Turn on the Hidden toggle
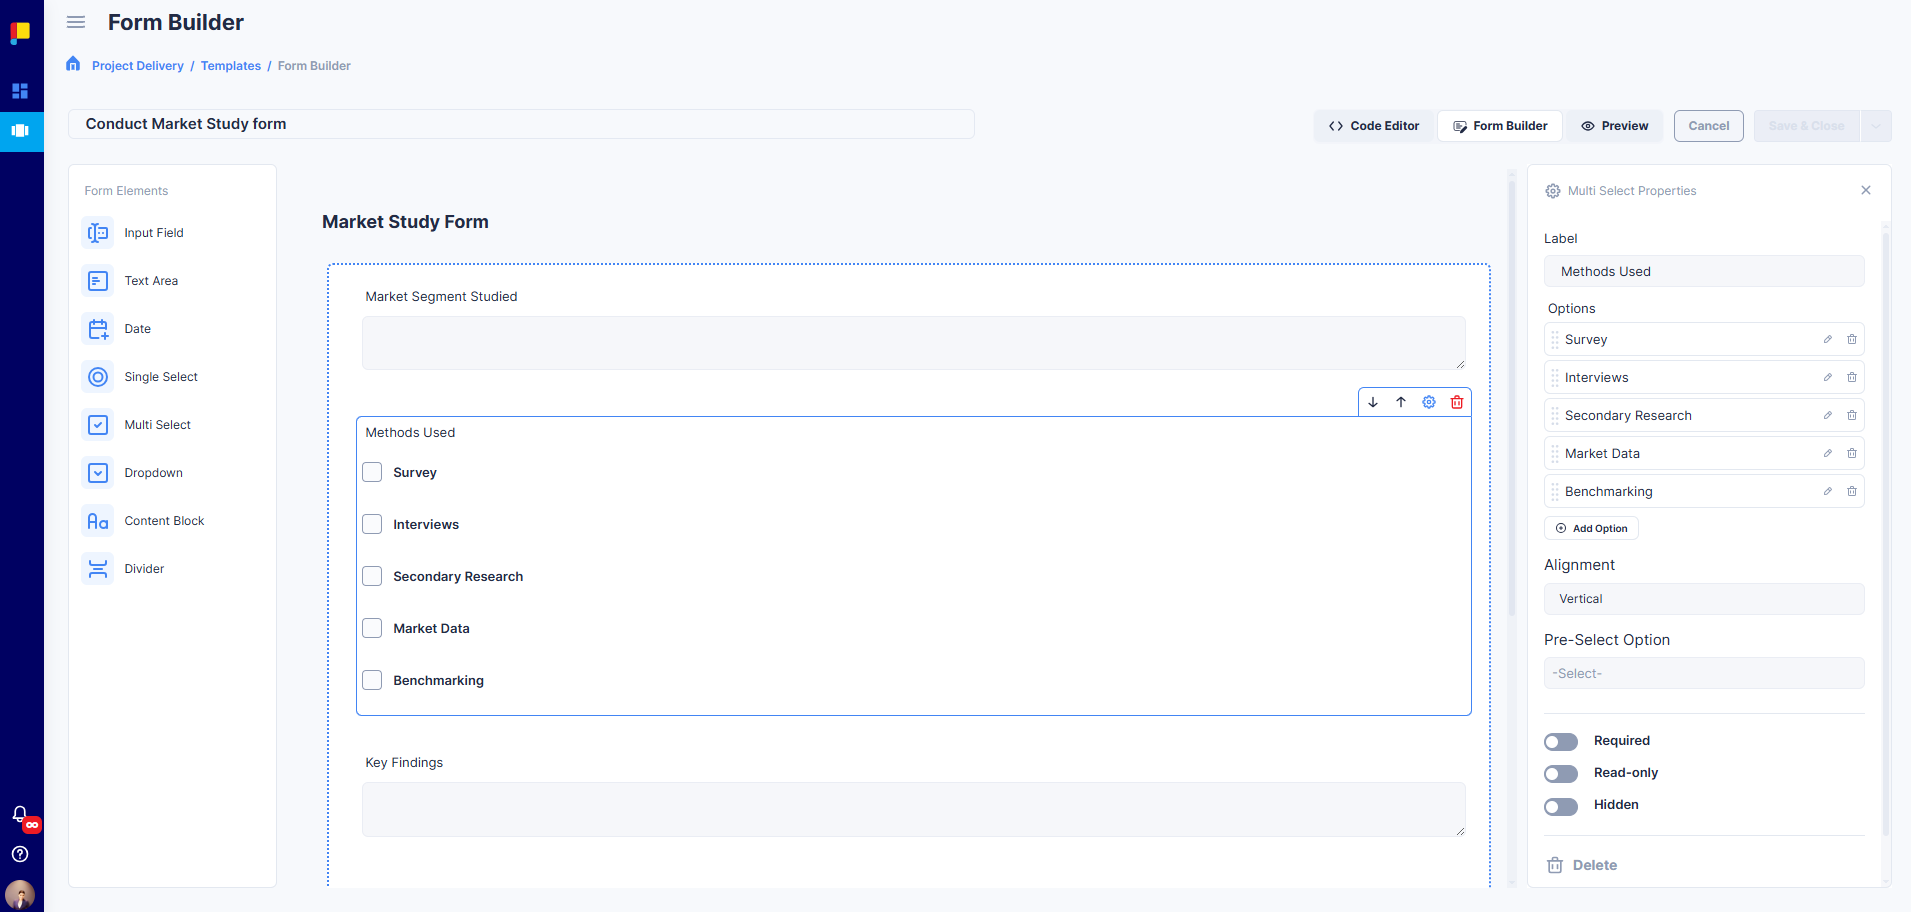1911x912 pixels. [x=1560, y=806]
